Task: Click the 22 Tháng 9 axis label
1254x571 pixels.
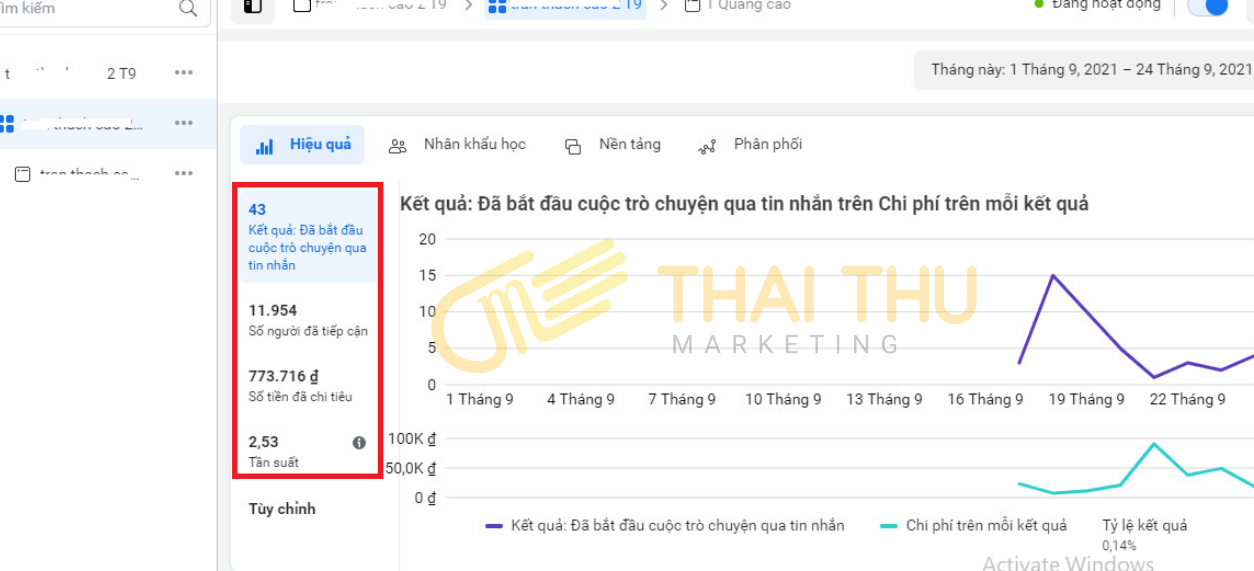Action: coord(1187,399)
